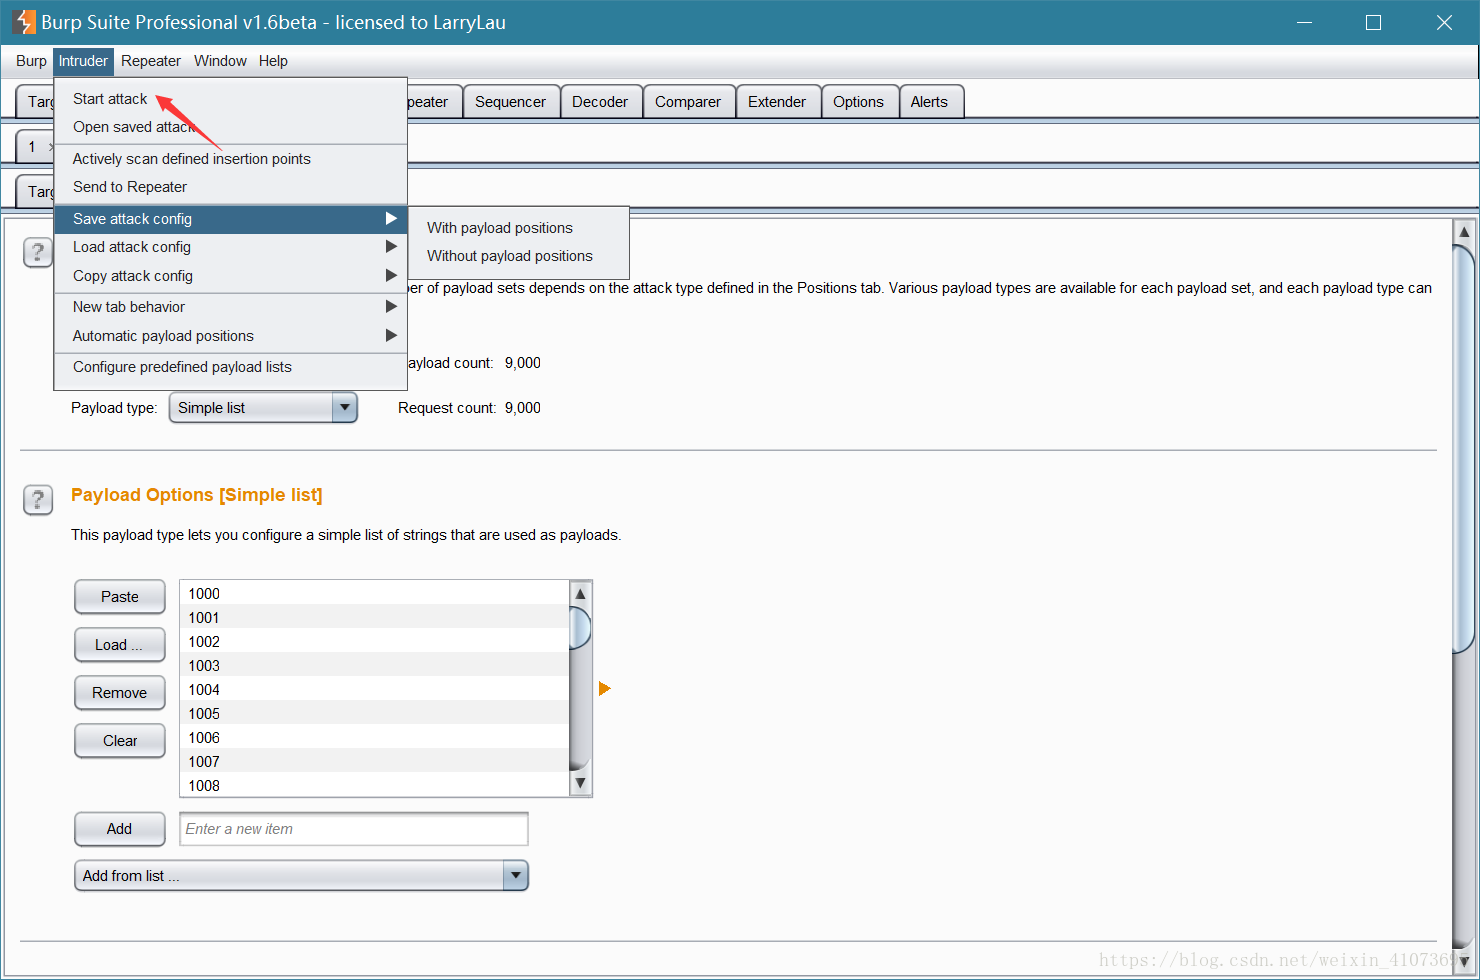Maximize the Burp Suite window

click(x=1373, y=22)
